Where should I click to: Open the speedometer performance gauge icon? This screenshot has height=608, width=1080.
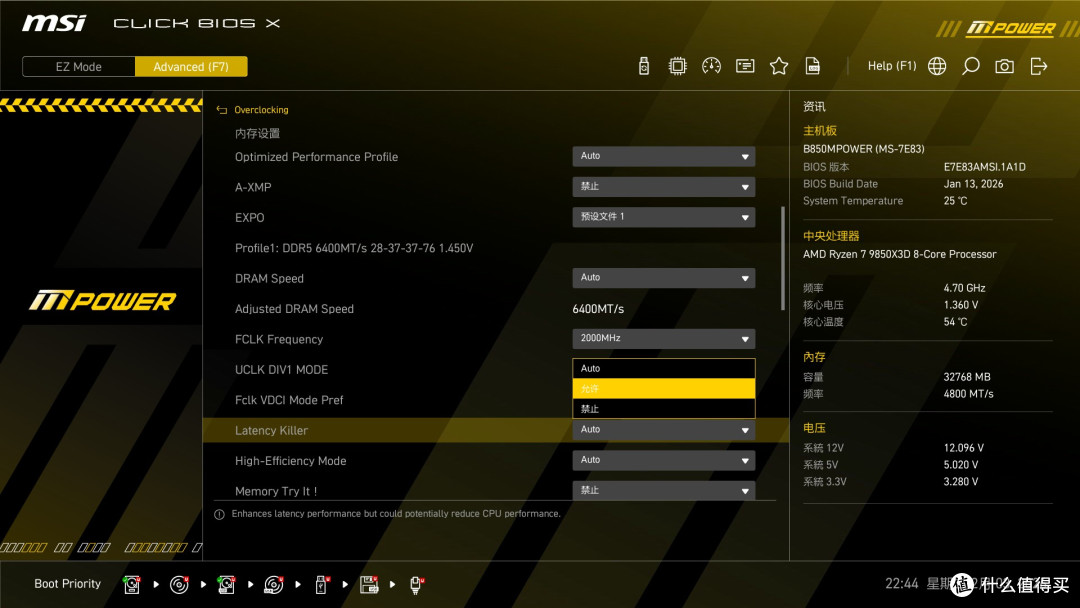[x=711, y=66]
